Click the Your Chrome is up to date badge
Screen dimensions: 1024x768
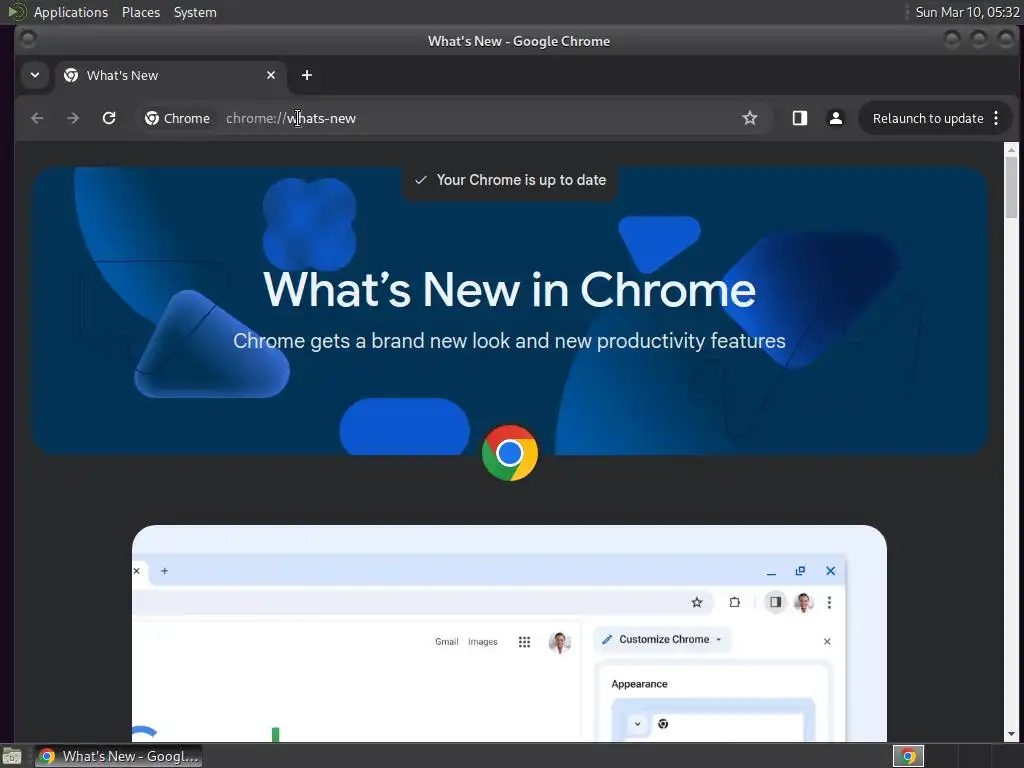coord(510,180)
